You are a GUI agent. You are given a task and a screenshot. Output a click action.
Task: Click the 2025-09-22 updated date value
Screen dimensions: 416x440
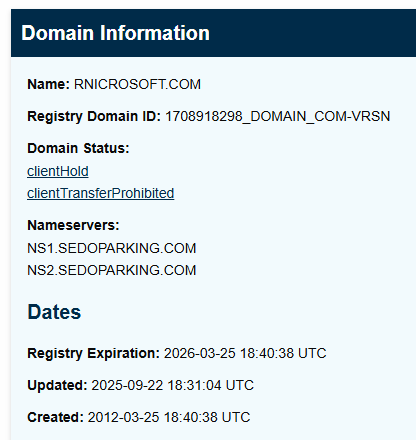point(127,385)
